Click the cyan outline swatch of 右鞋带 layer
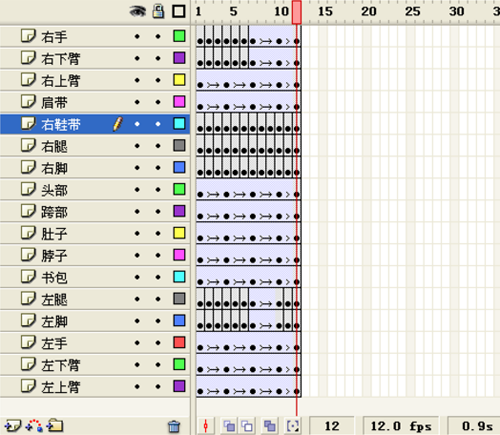 click(179, 124)
